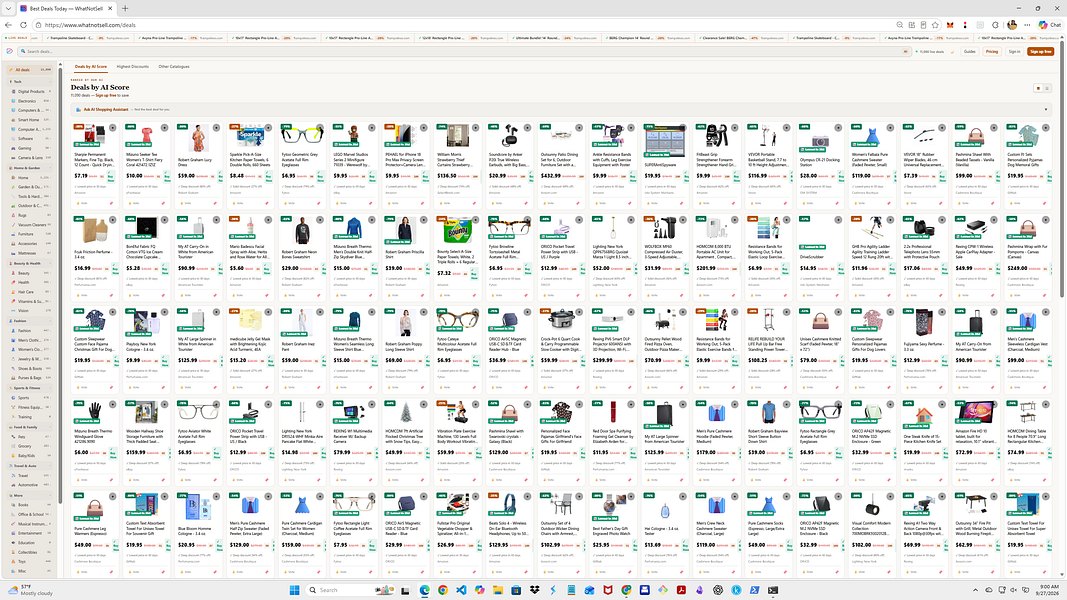Expand the Ask AI Shopping Assistant panel arrow

[1046, 109]
